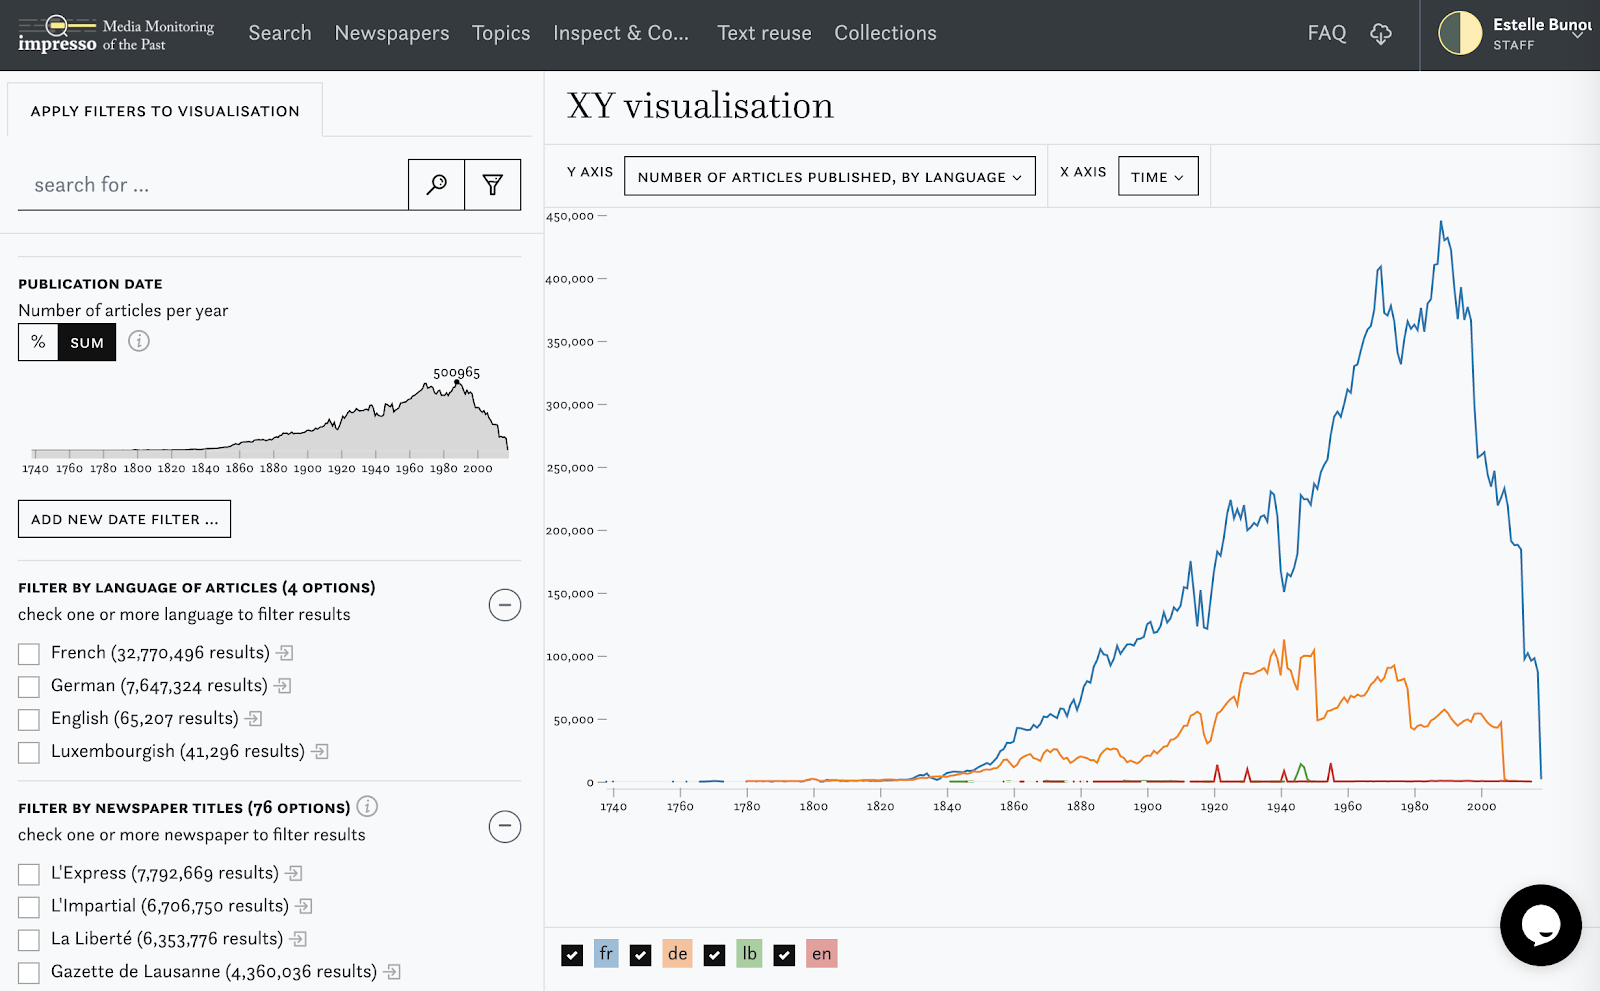
Task: Open the FAQ link
Action: tap(1326, 33)
